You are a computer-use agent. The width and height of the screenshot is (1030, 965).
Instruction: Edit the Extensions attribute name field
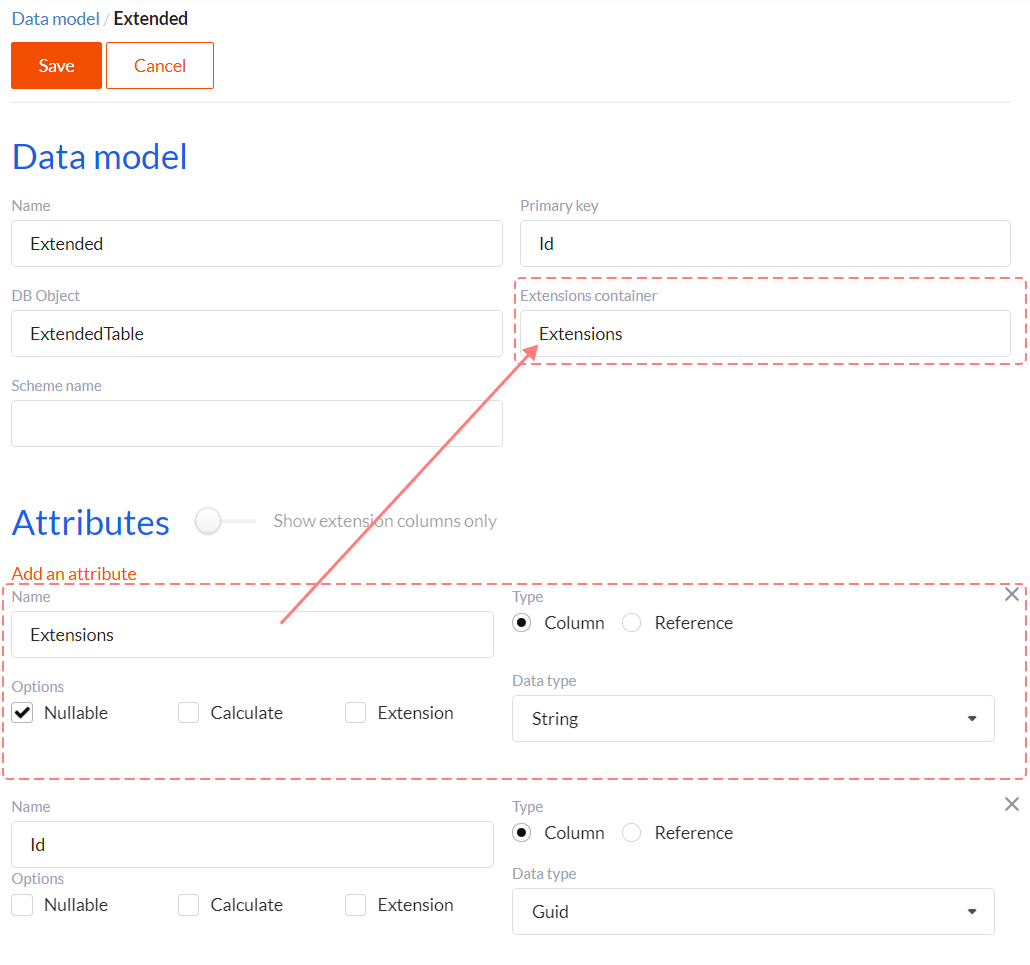(x=252, y=635)
